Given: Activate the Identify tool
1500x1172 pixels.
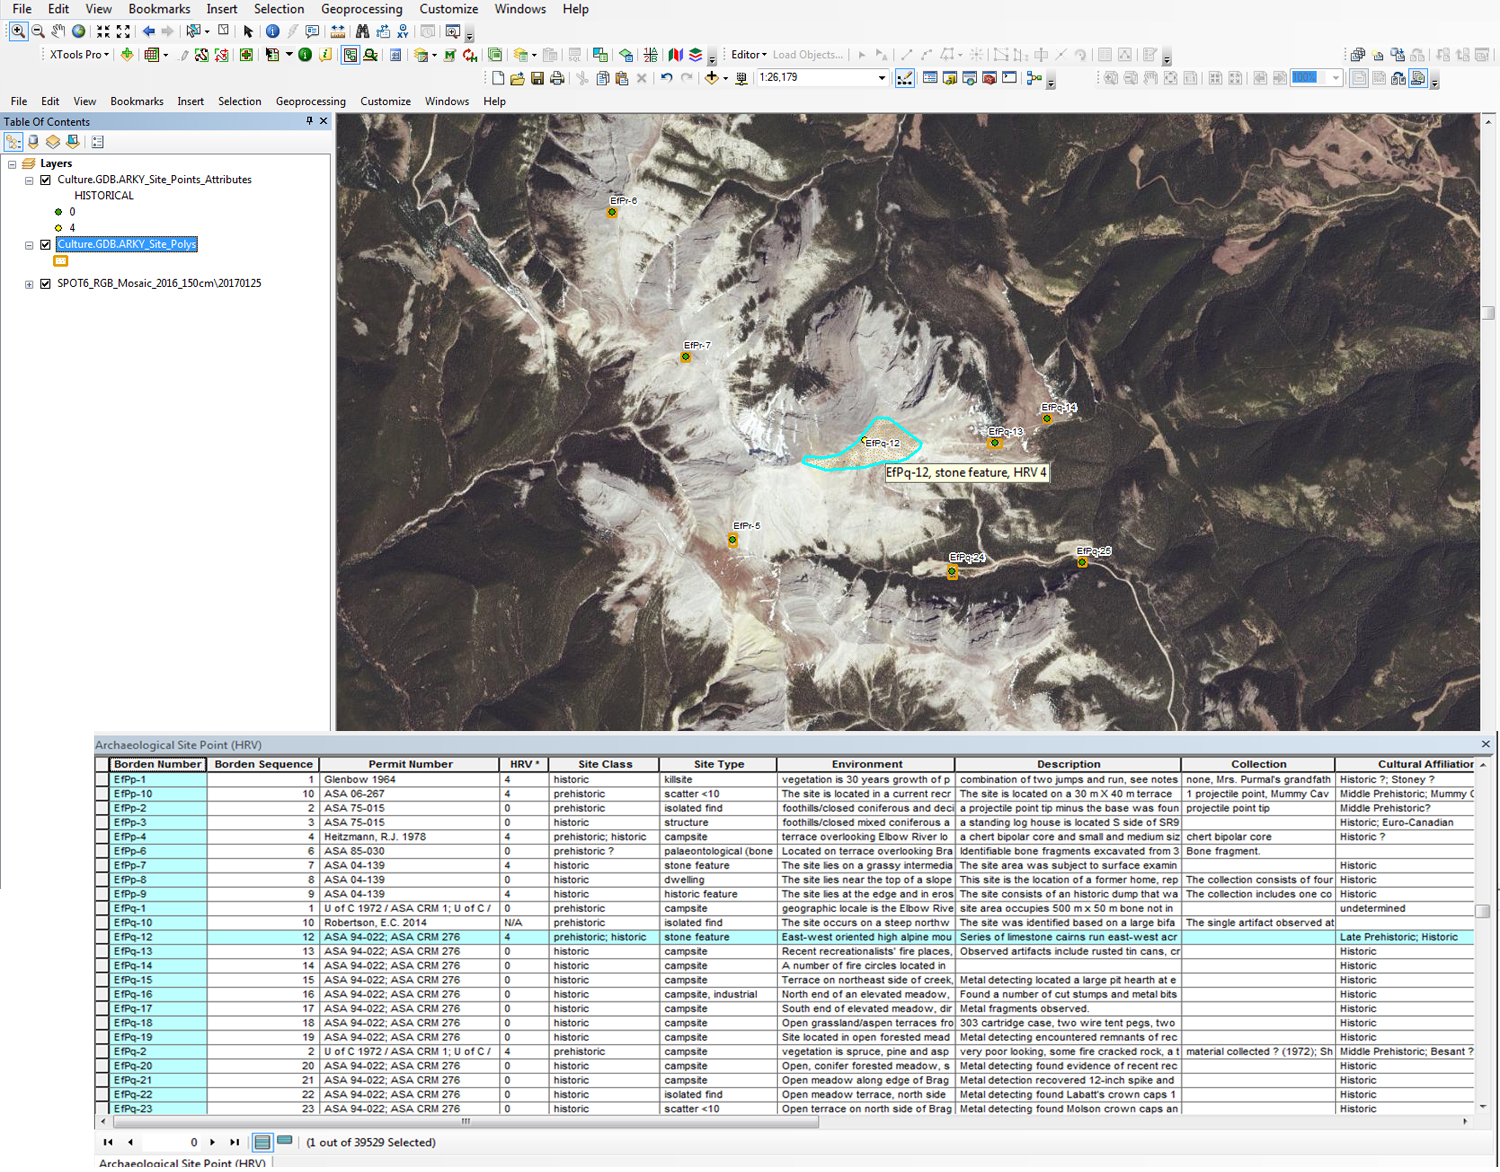Looking at the screenshot, I should 272,32.
